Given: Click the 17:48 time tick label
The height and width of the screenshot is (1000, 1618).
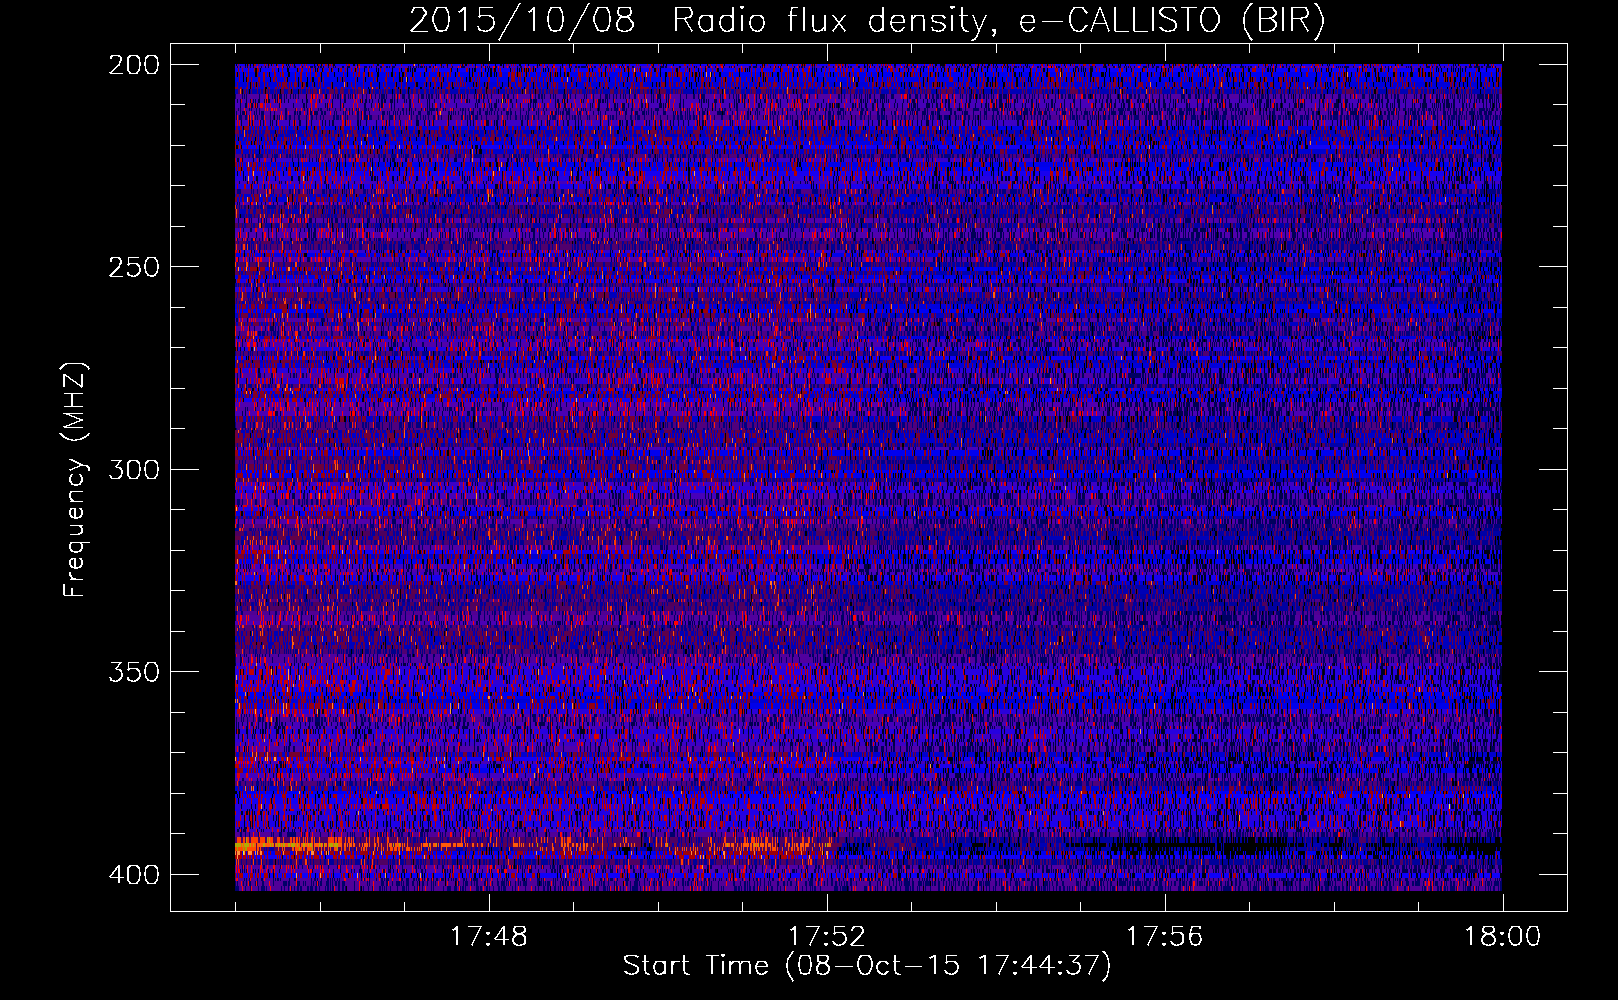Looking at the screenshot, I should [489, 937].
